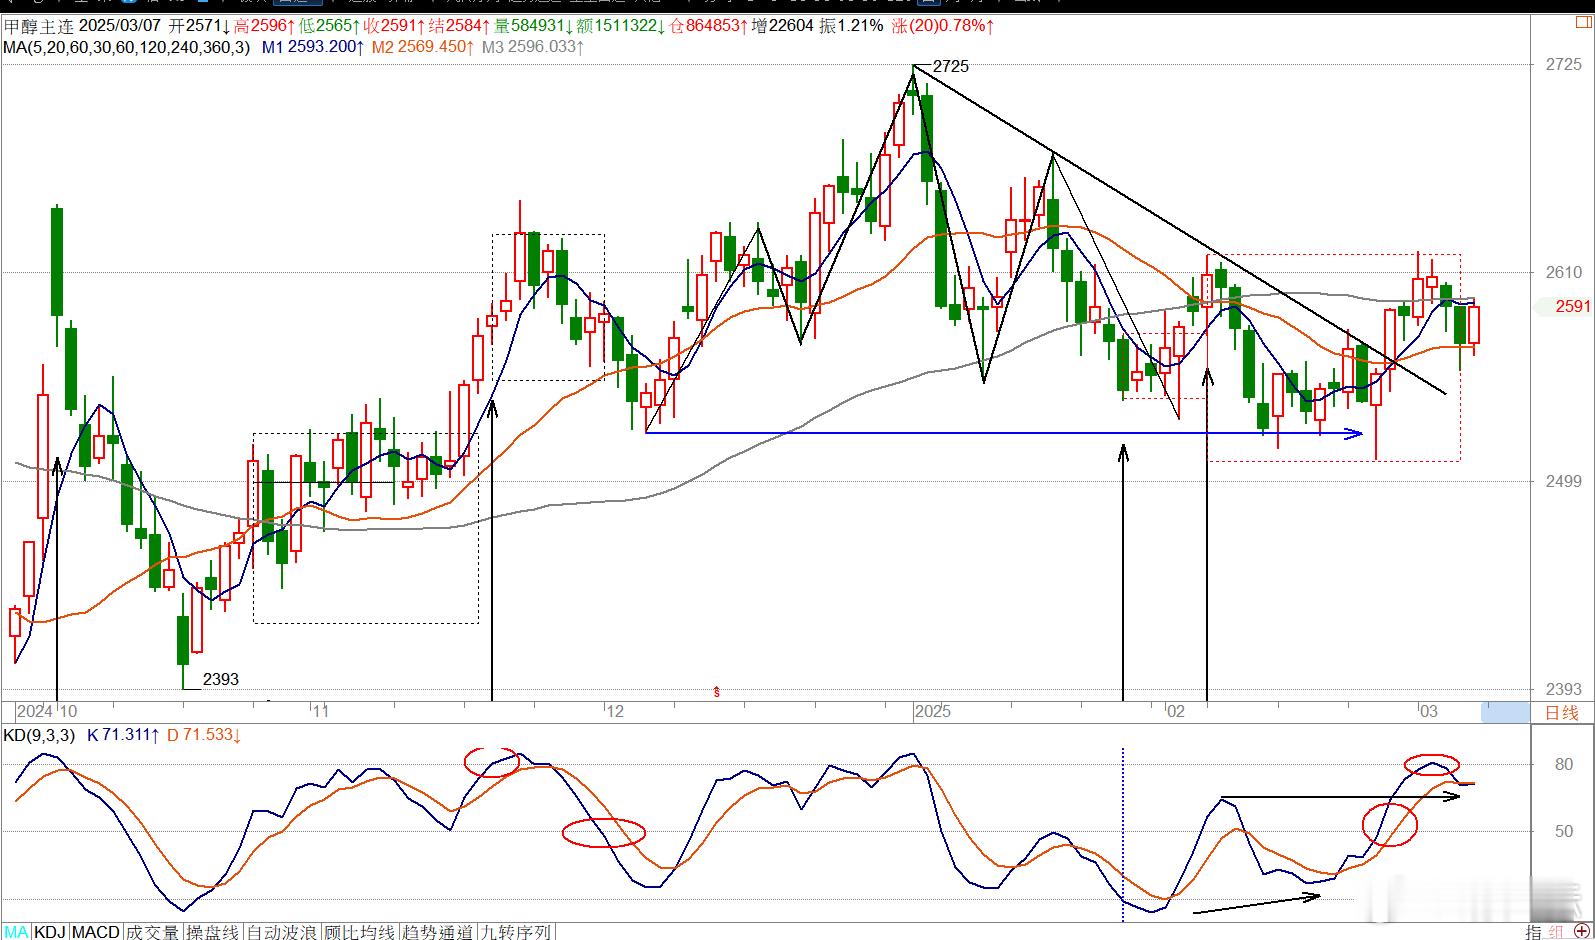Click the M2 2569.450 value

pos(423,46)
